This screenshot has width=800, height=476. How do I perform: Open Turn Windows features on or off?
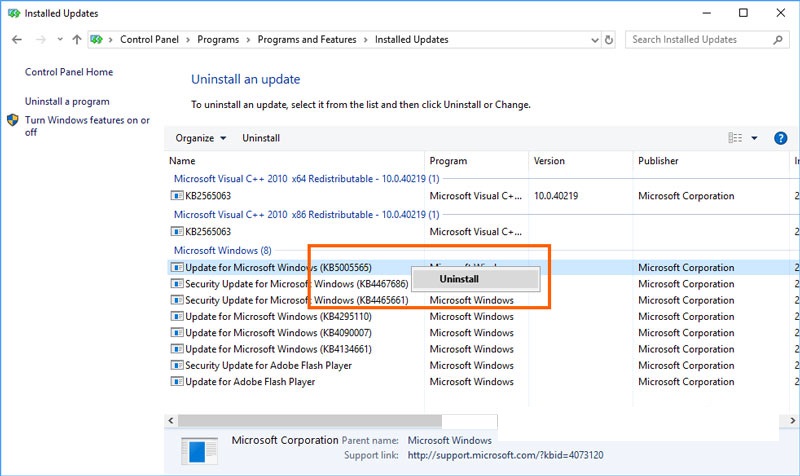coord(87,126)
